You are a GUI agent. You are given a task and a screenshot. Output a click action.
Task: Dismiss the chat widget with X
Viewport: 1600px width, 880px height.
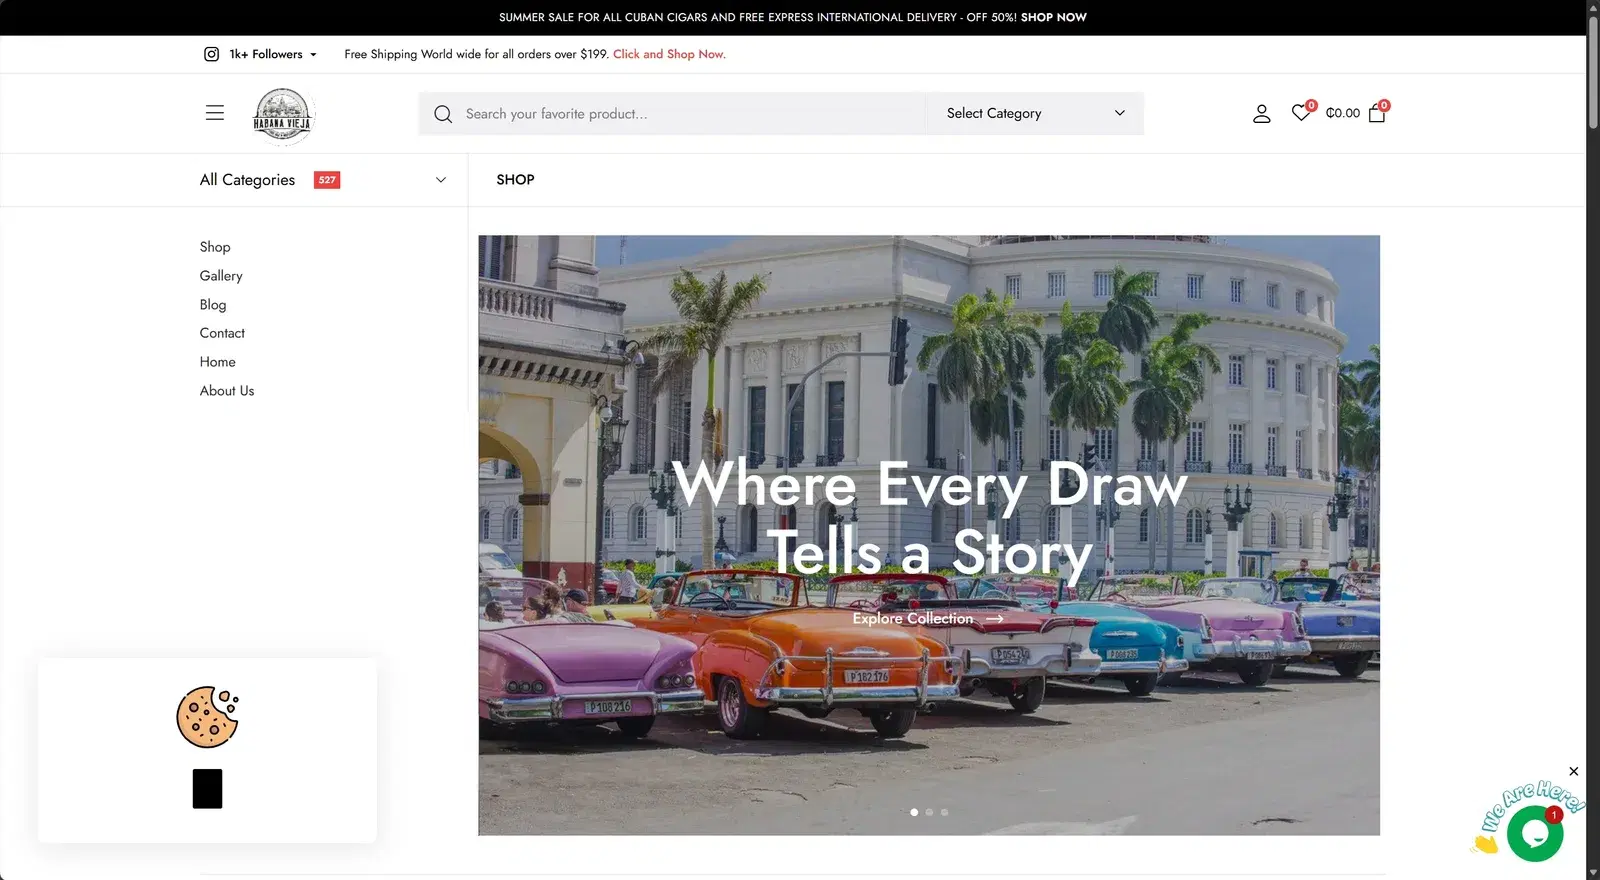(x=1574, y=771)
